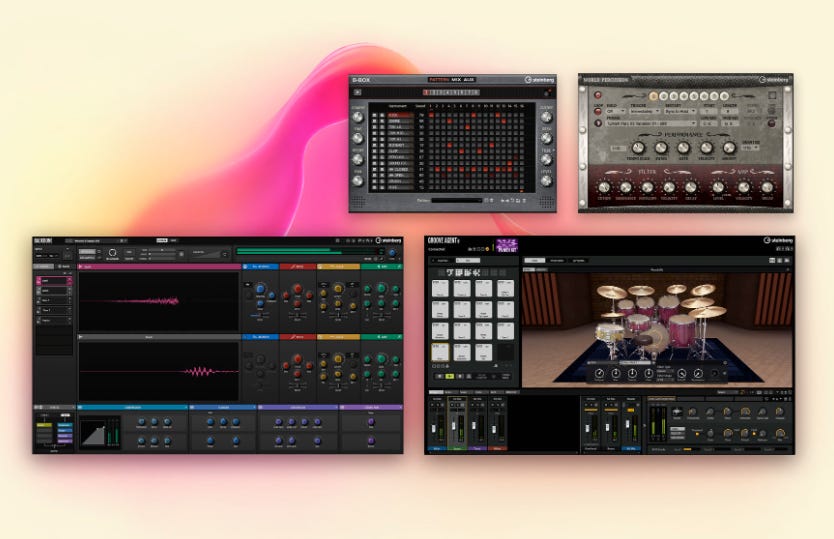Click first knob on drum kit overlay panel
The image size is (834, 539).
(599, 374)
